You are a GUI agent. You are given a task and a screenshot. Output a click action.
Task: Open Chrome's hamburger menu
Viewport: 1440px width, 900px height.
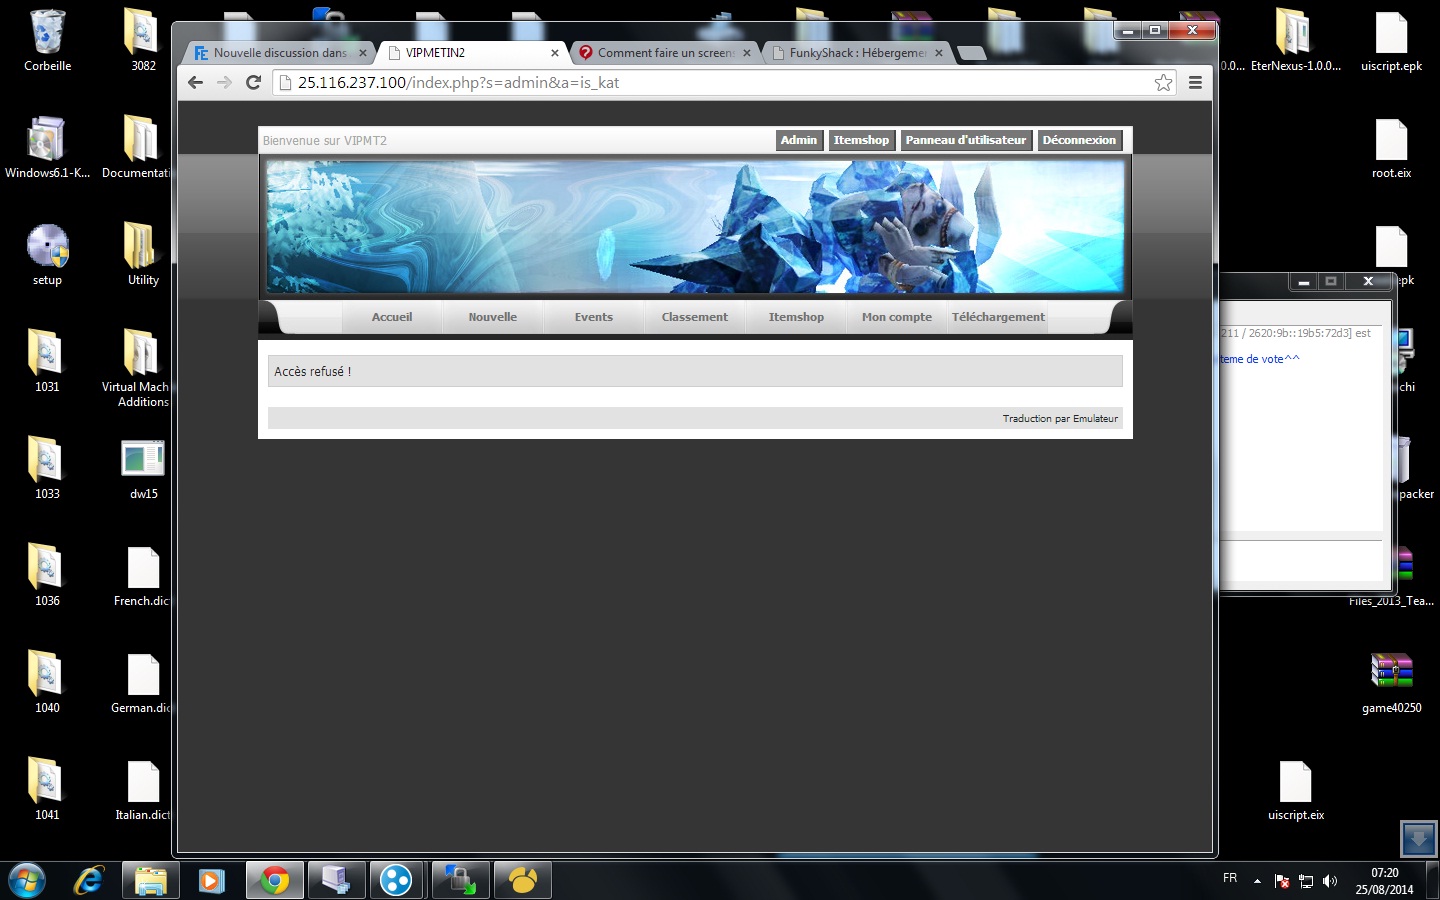[x=1195, y=83]
